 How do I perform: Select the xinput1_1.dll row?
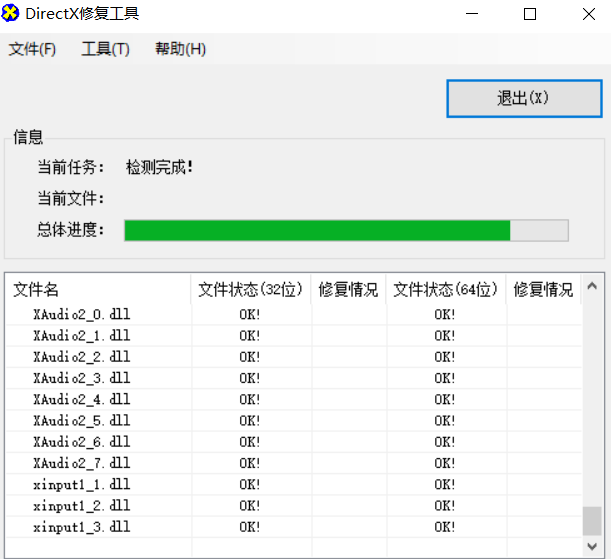pyautogui.click(x=82, y=484)
